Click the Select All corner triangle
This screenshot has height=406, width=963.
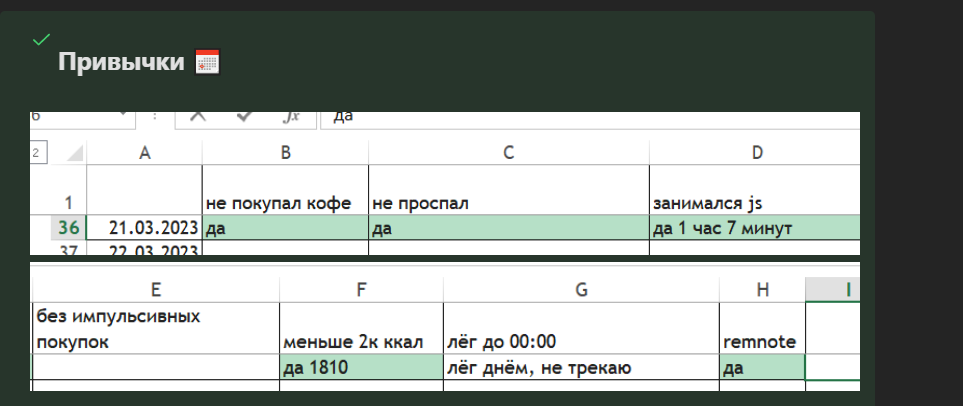point(72,153)
